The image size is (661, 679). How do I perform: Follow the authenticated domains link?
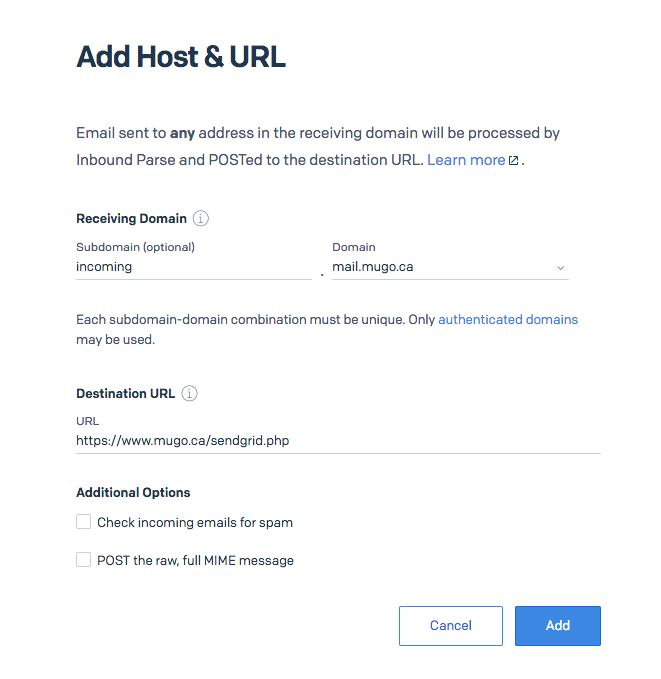(508, 320)
